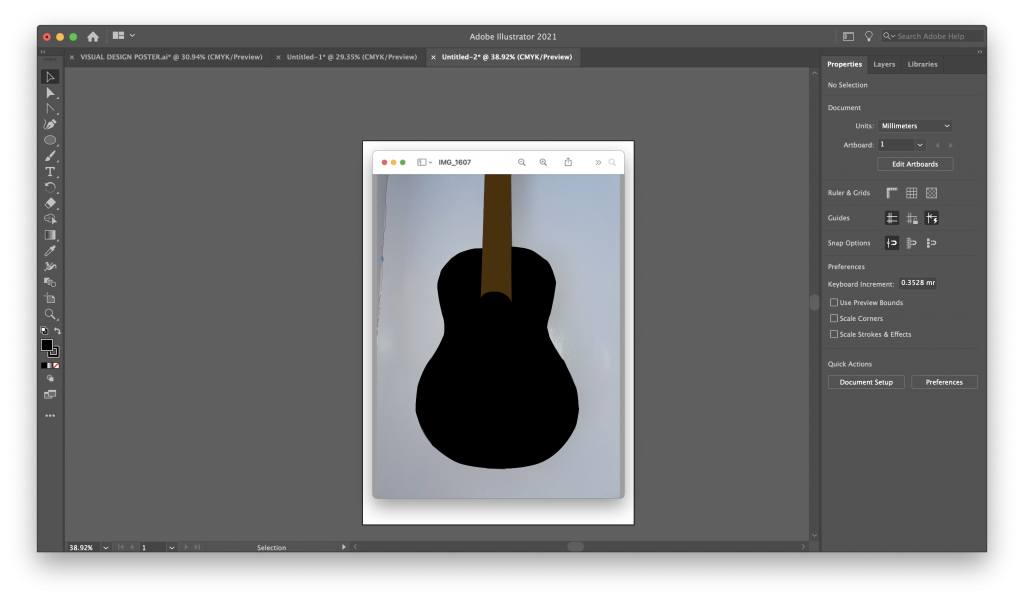The height and width of the screenshot is (601, 1024).
Task: Enable Use Preview Bounds checkbox
Action: point(834,302)
